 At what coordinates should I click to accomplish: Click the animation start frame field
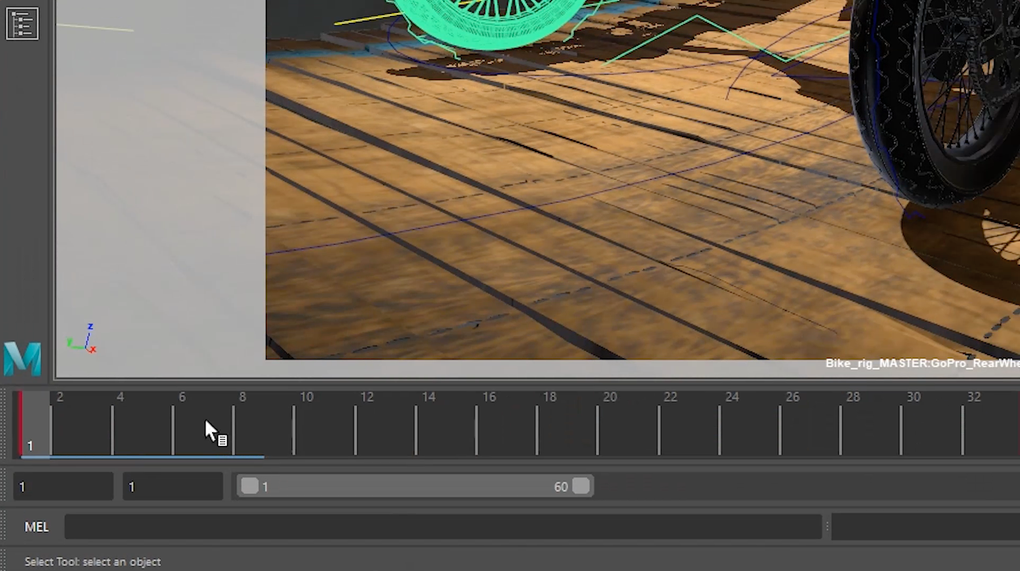point(63,486)
